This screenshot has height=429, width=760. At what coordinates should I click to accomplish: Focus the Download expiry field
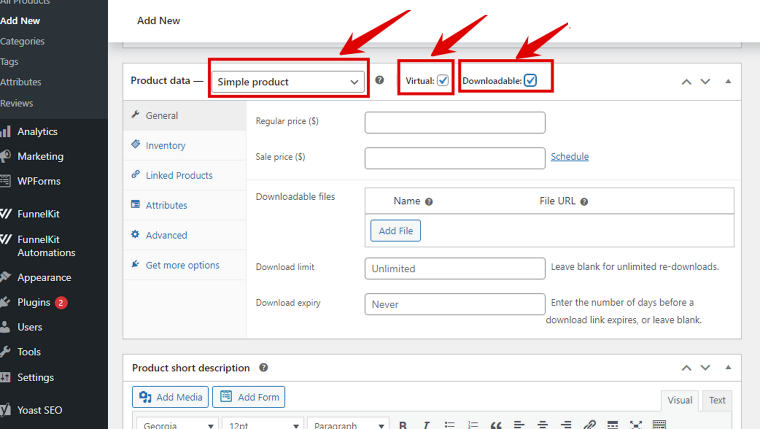(x=455, y=304)
